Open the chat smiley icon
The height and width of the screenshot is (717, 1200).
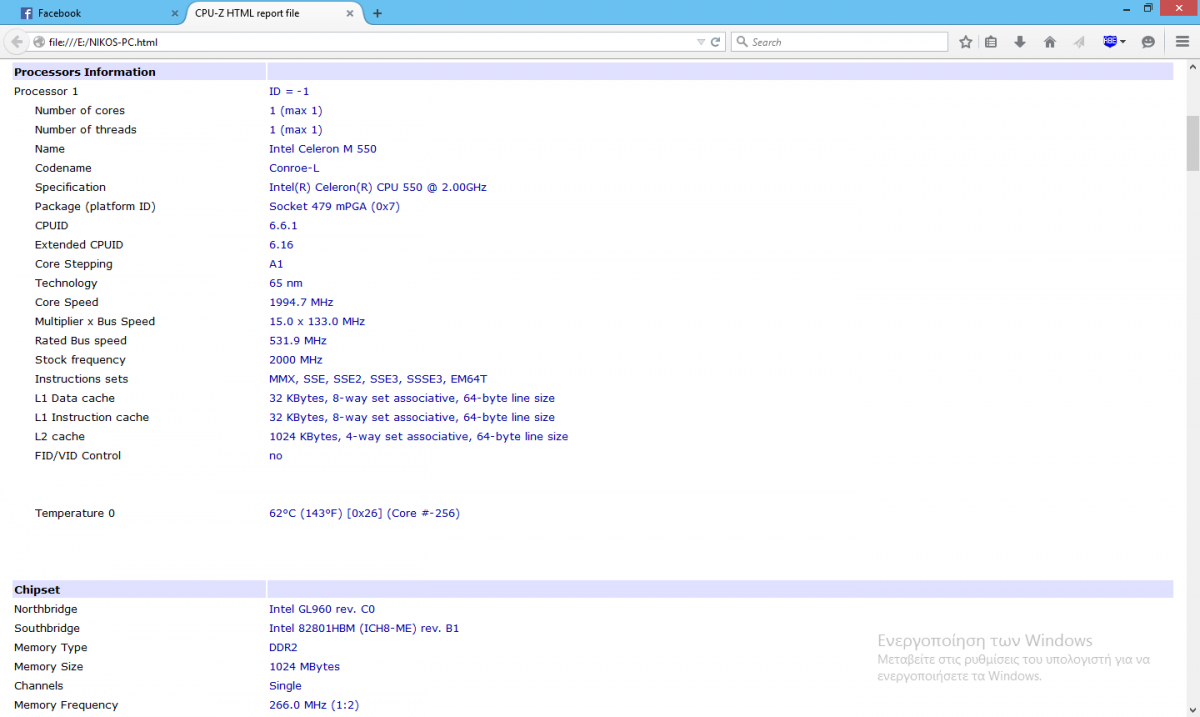1148,42
